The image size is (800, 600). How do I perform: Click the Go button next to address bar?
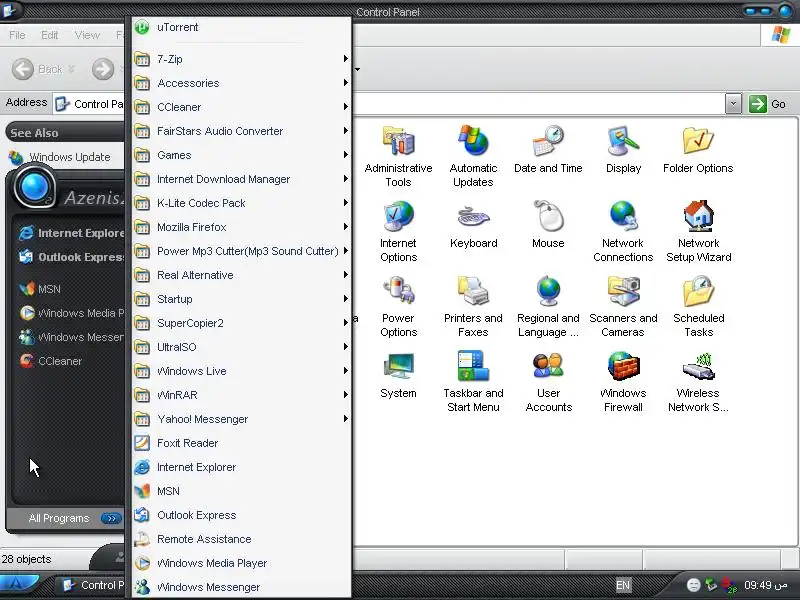[x=768, y=104]
